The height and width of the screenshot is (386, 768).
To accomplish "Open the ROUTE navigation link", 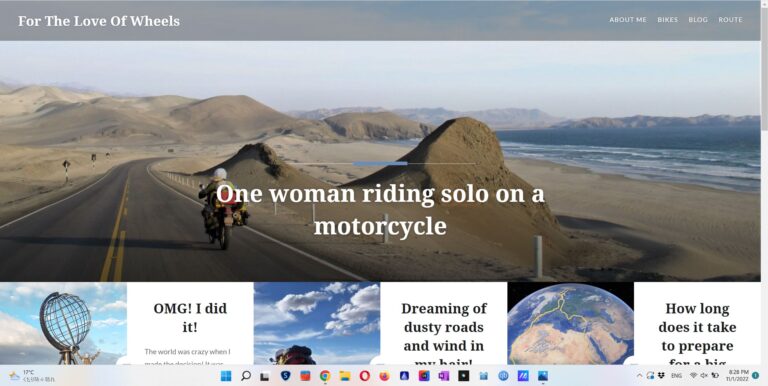I will pyautogui.click(x=730, y=20).
